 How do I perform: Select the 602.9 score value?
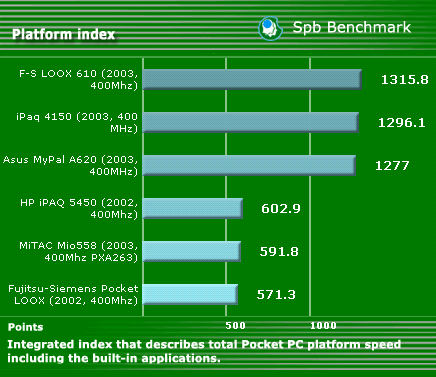click(281, 209)
